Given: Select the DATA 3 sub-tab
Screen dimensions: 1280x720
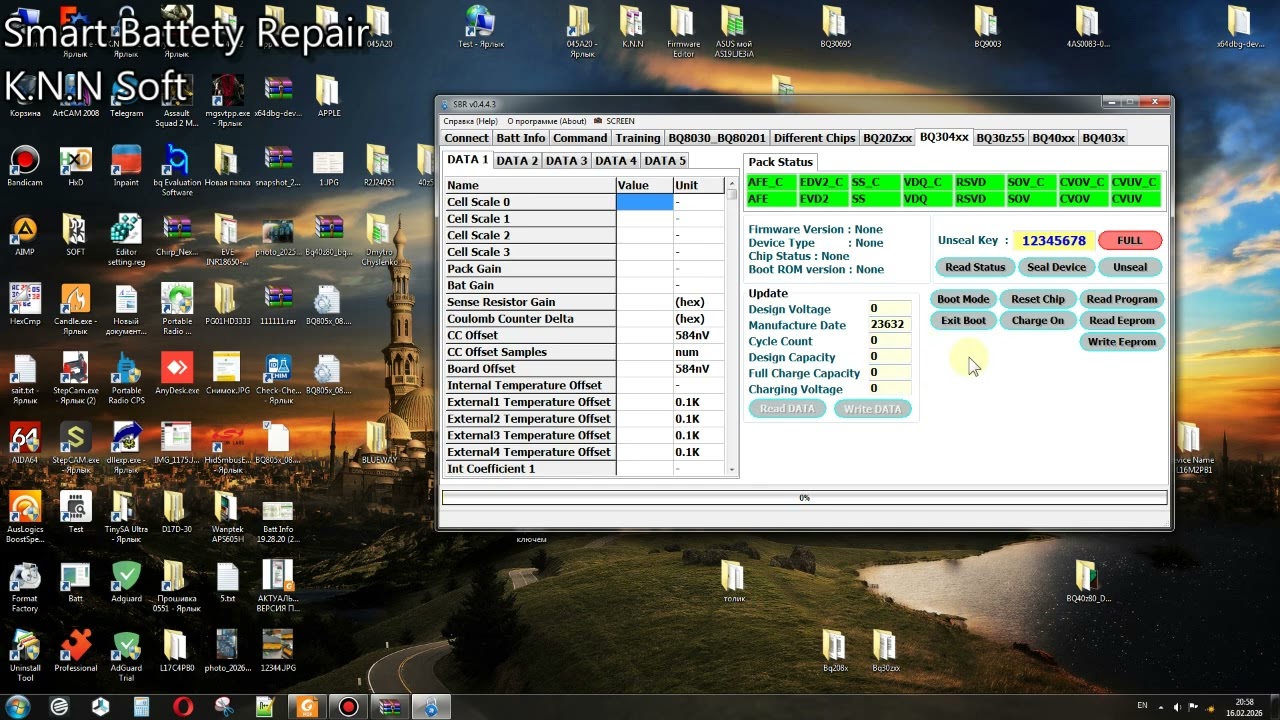Looking at the screenshot, I should pos(566,161).
